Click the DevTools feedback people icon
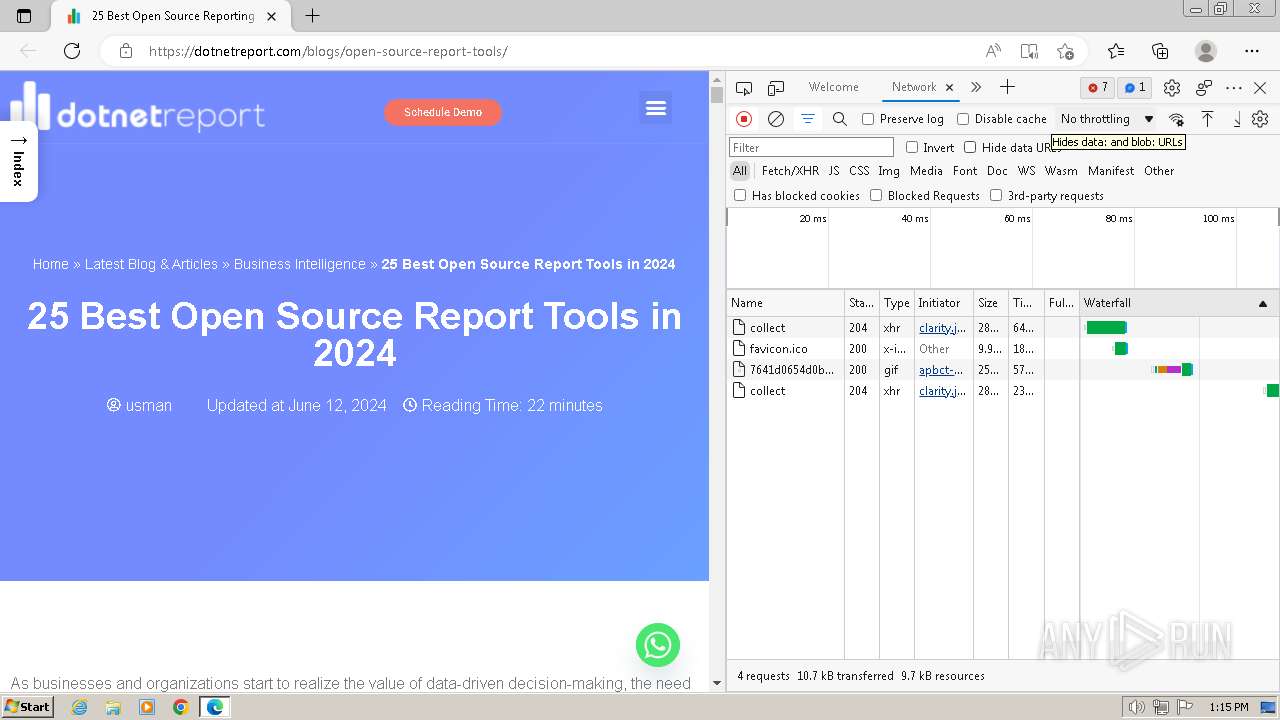The image size is (1280, 720). click(x=1204, y=88)
